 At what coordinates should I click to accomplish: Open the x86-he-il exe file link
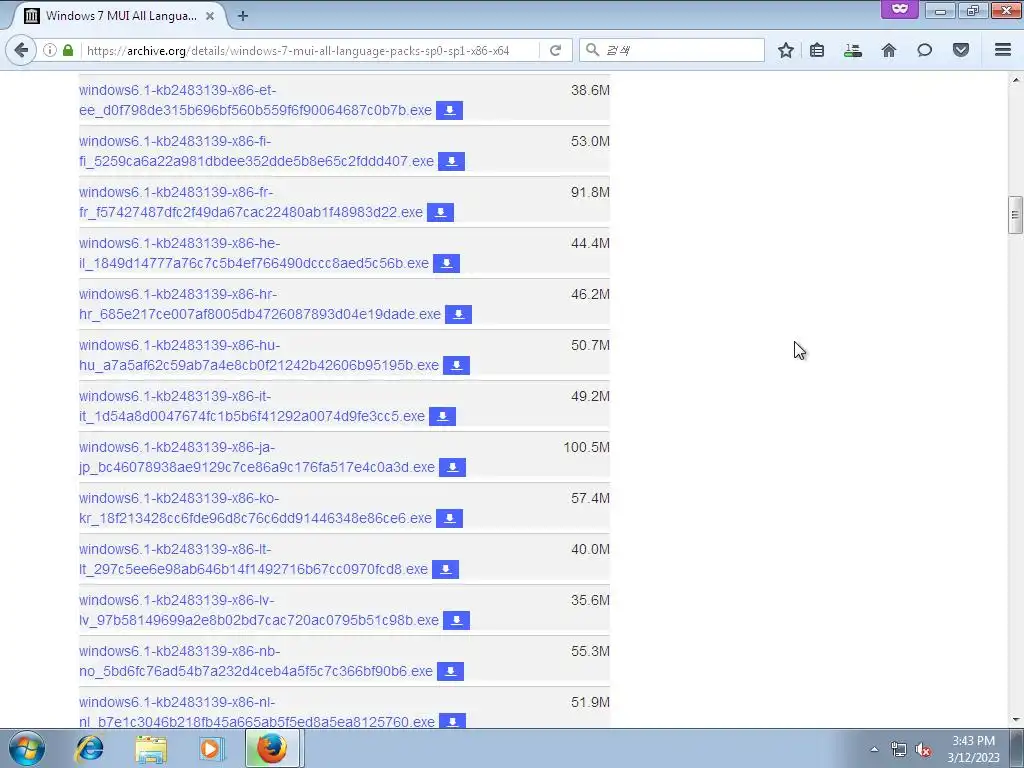coord(254,253)
